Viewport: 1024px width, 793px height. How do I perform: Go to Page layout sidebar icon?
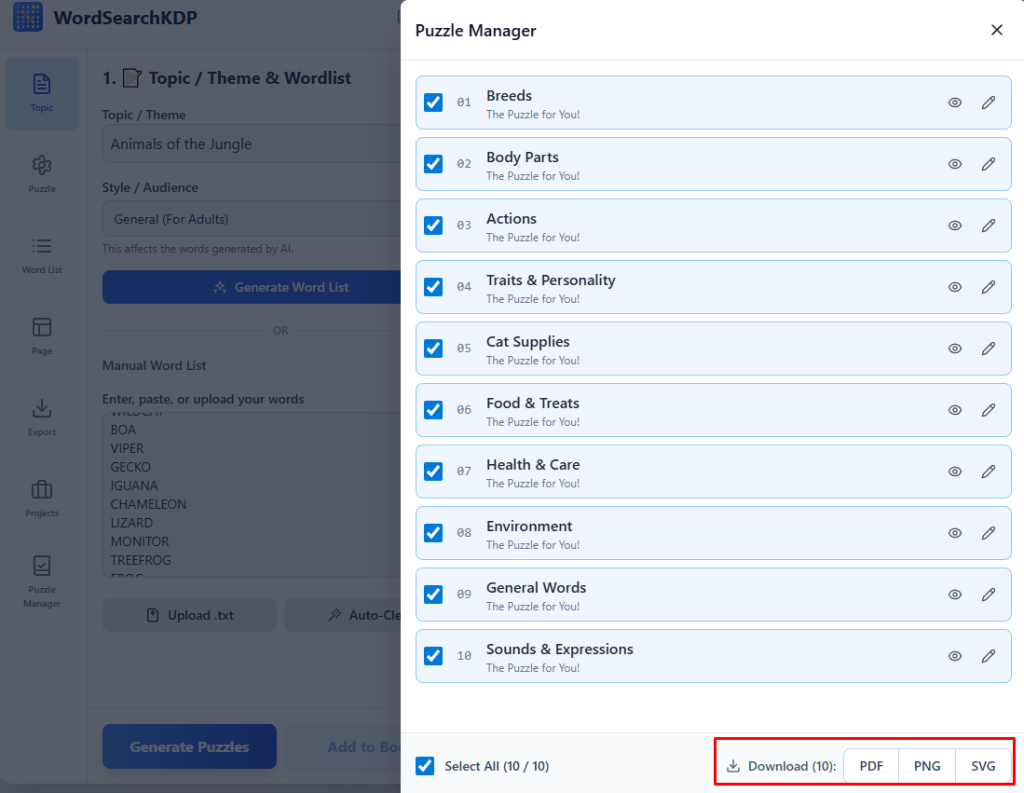coord(42,335)
